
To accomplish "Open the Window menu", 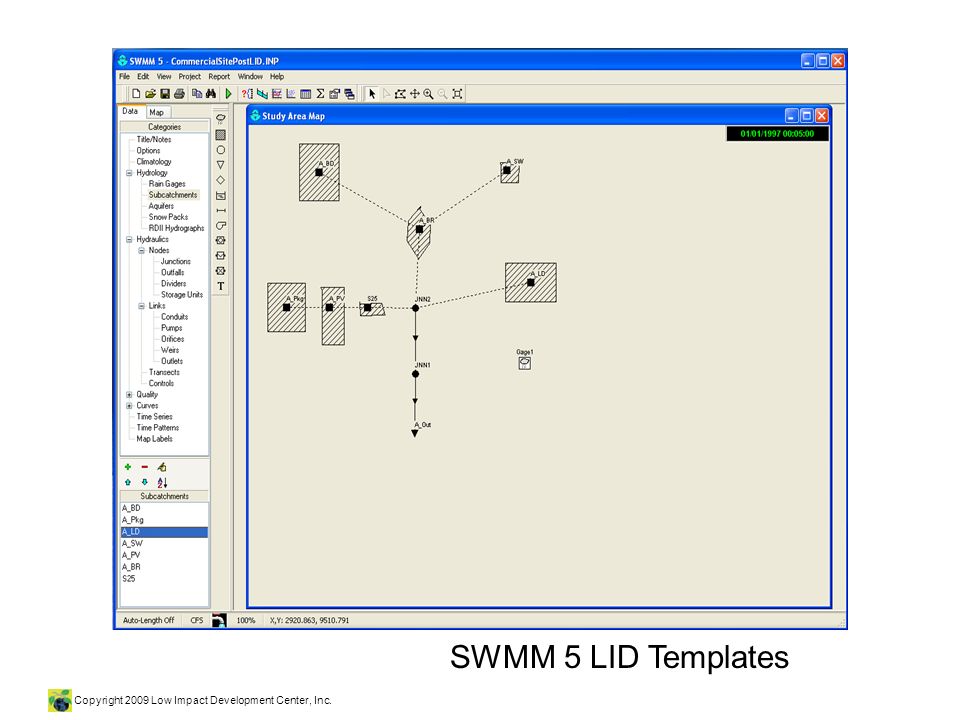I will coord(250,77).
